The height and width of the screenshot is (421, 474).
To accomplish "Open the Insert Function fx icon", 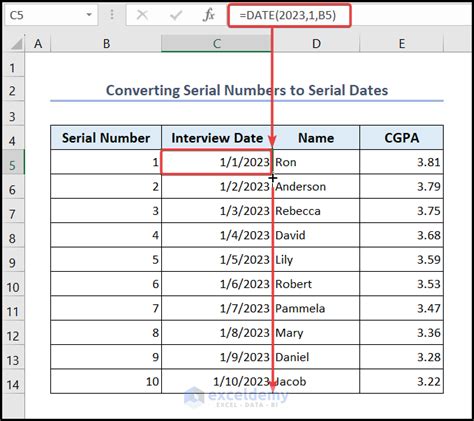I will pos(209,15).
